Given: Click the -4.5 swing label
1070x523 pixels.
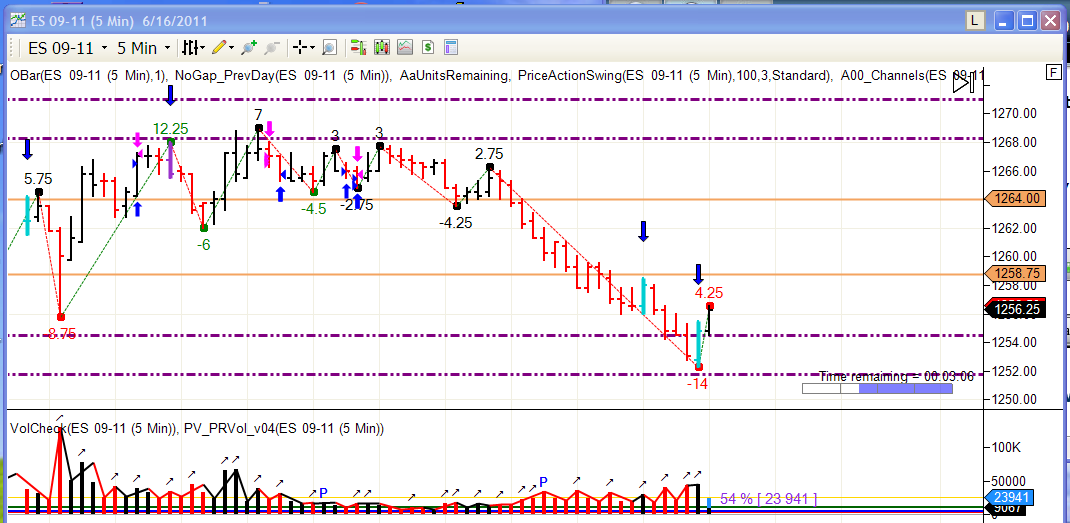Looking at the screenshot, I should tap(314, 210).
